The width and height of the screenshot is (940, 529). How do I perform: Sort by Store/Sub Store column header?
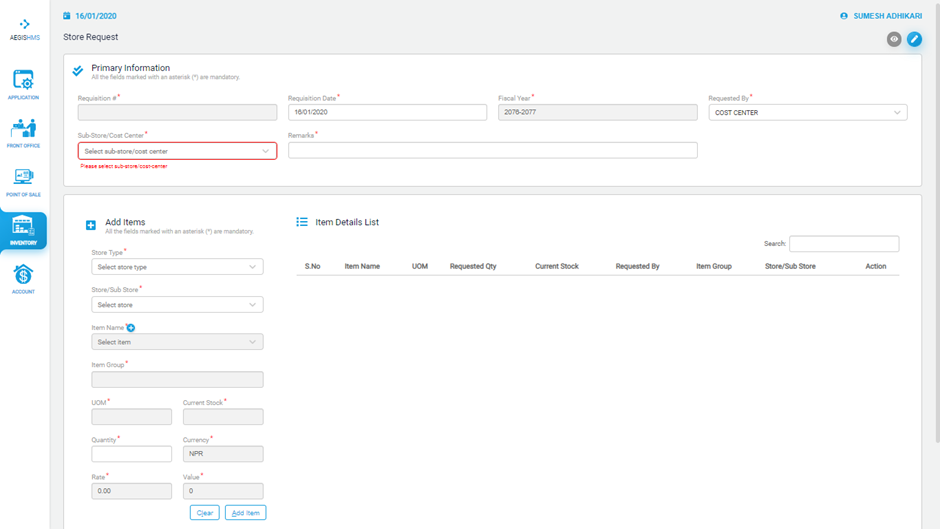(x=790, y=266)
